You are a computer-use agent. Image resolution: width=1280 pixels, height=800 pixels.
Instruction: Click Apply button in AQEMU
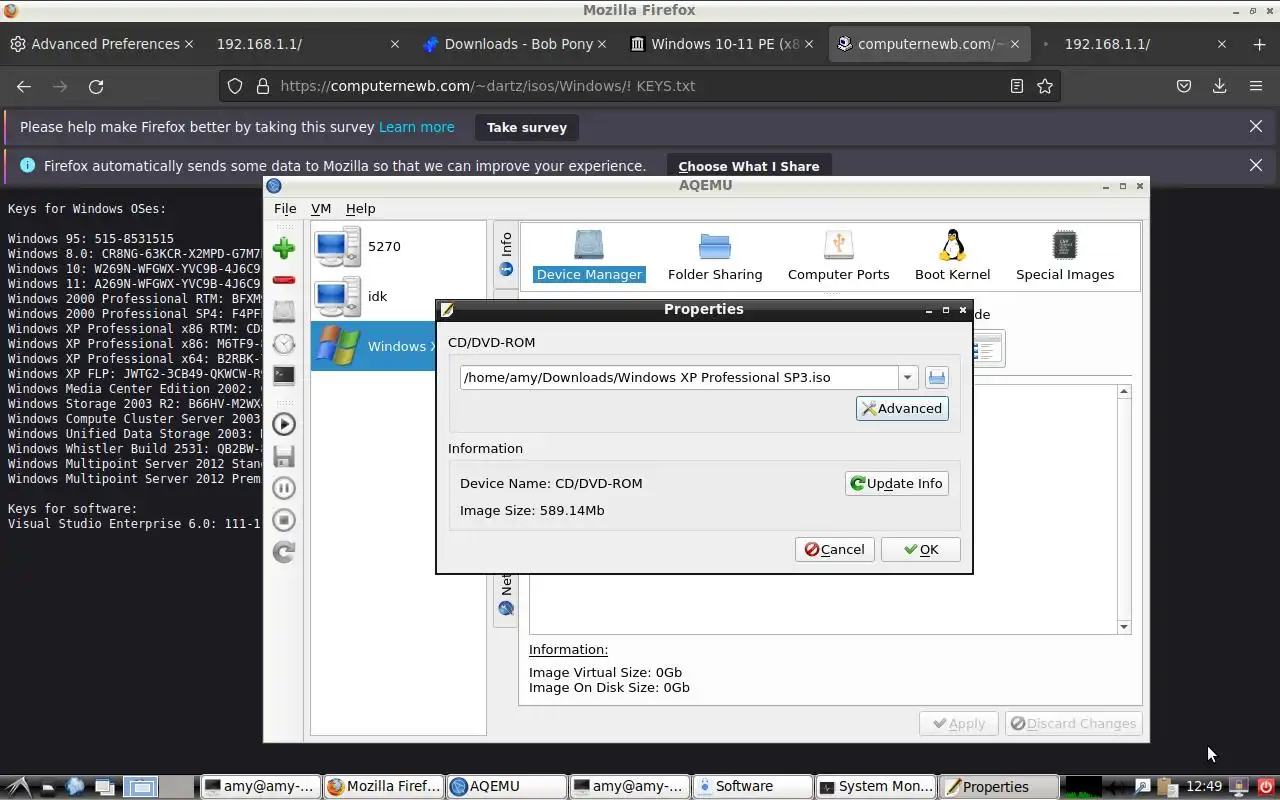pyautogui.click(x=959, y=723)
